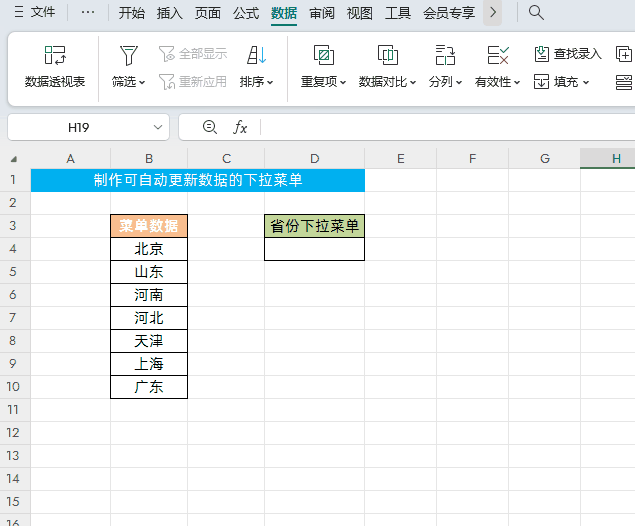
Task: Select empty cell D4 below 省份下拉菜单
Action: [315, 249]
